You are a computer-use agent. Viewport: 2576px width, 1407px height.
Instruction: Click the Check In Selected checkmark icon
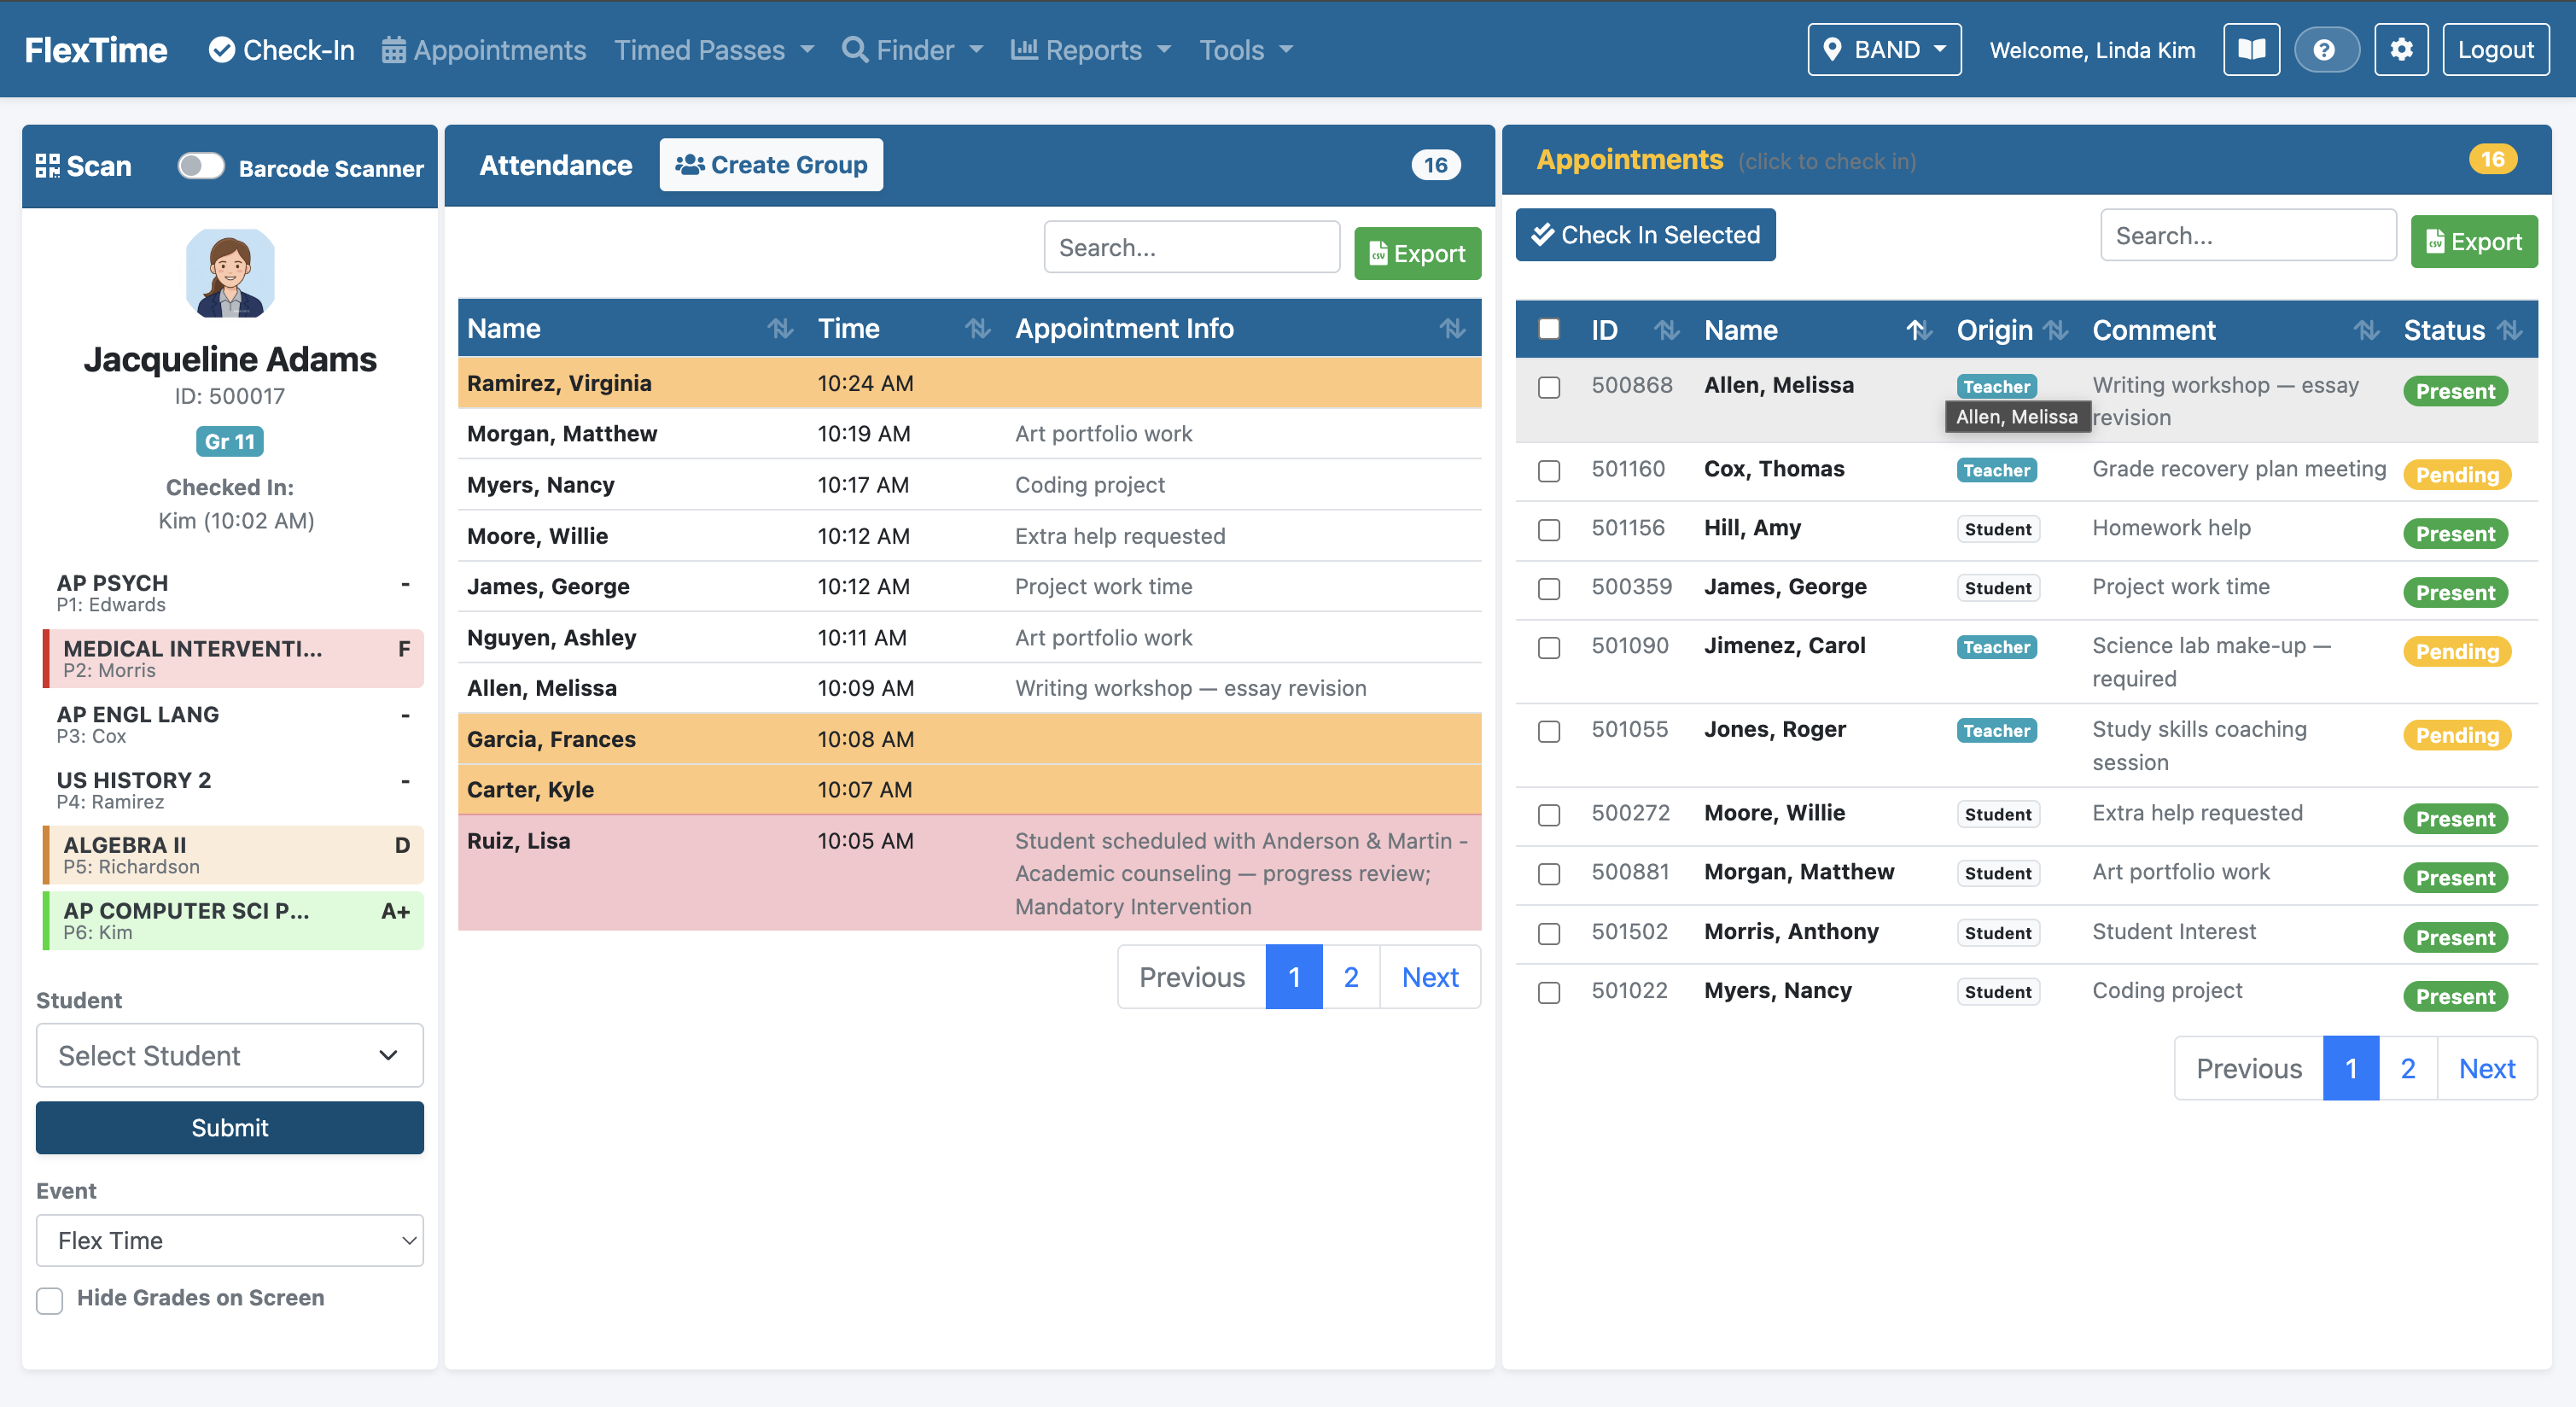click(1543, 234)
